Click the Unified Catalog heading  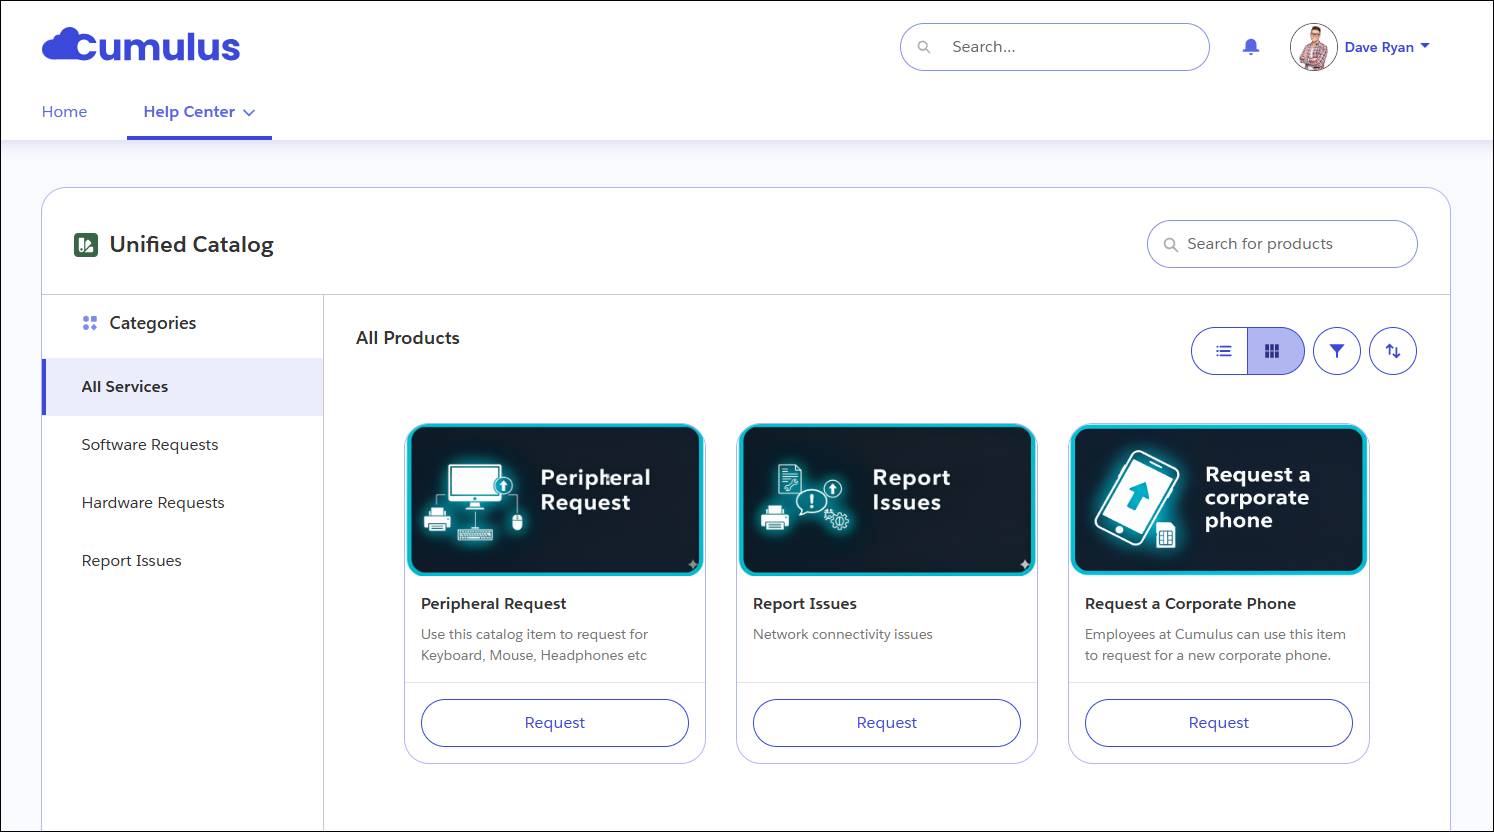[192, 245]
